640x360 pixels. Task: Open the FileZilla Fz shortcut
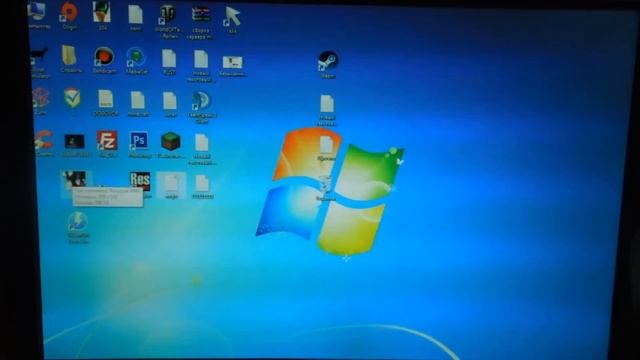pos(107,141)
